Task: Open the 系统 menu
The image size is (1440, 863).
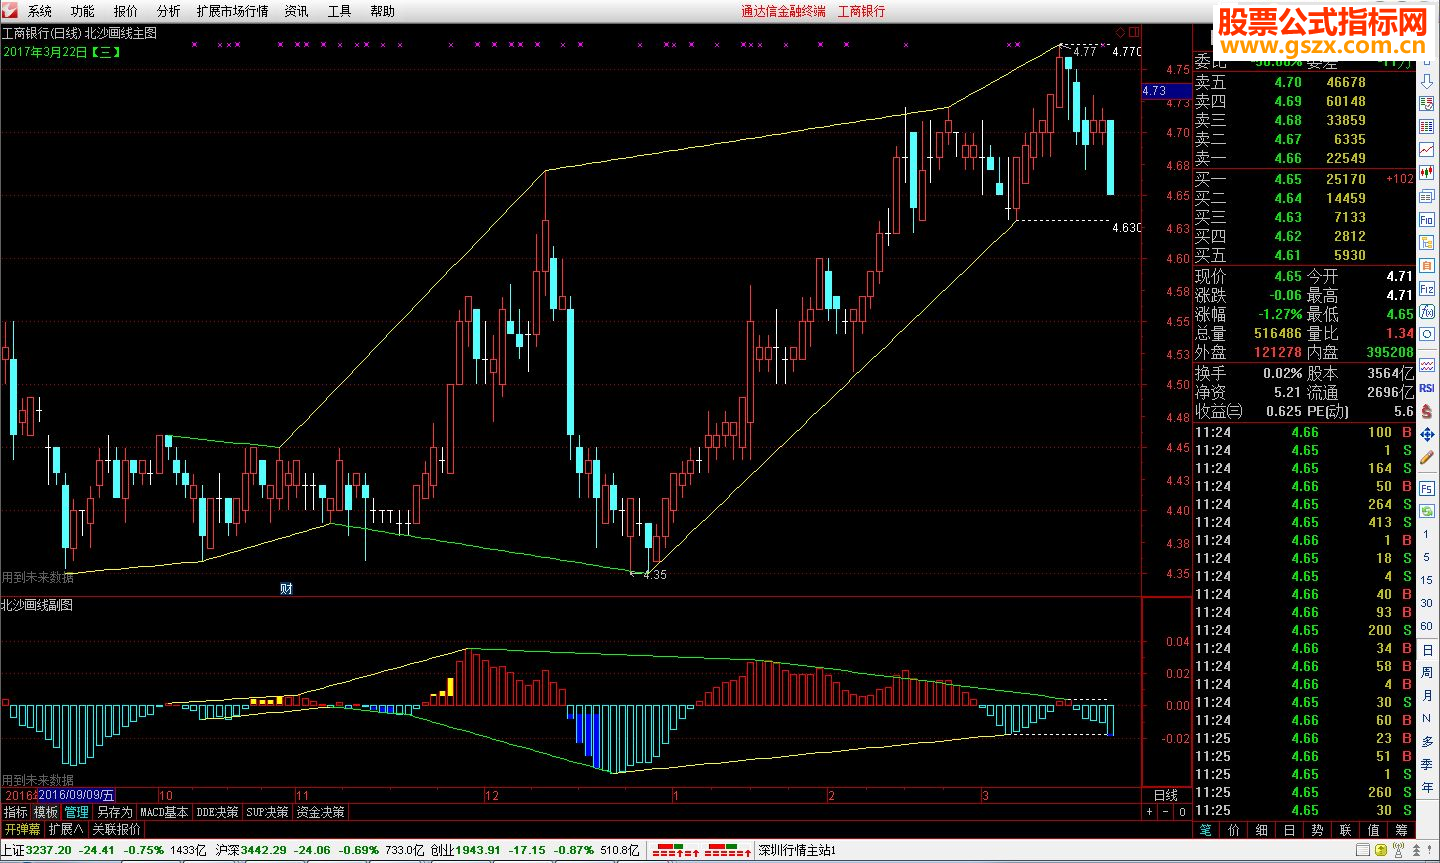Action: coord(40,11)
